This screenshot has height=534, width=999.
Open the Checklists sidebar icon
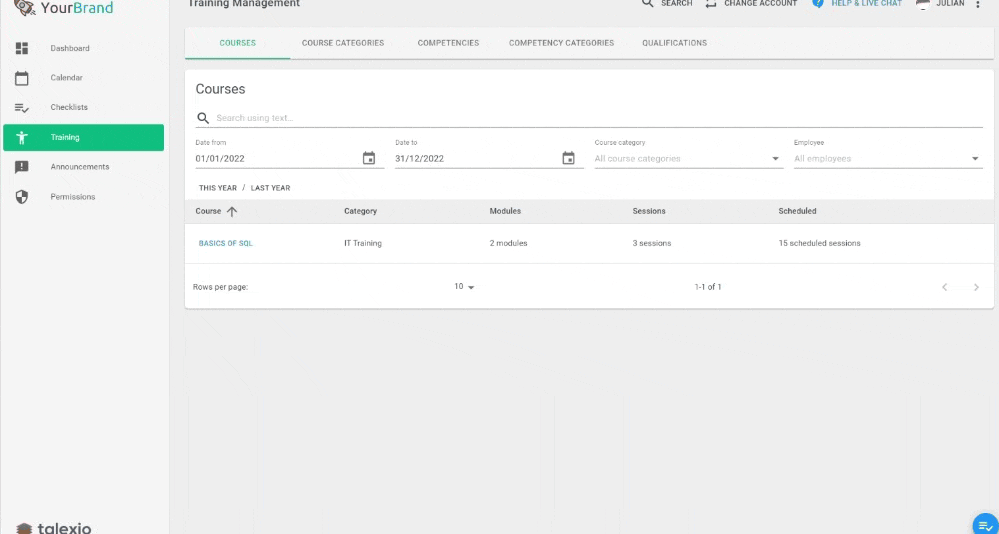tap(22, 108)
